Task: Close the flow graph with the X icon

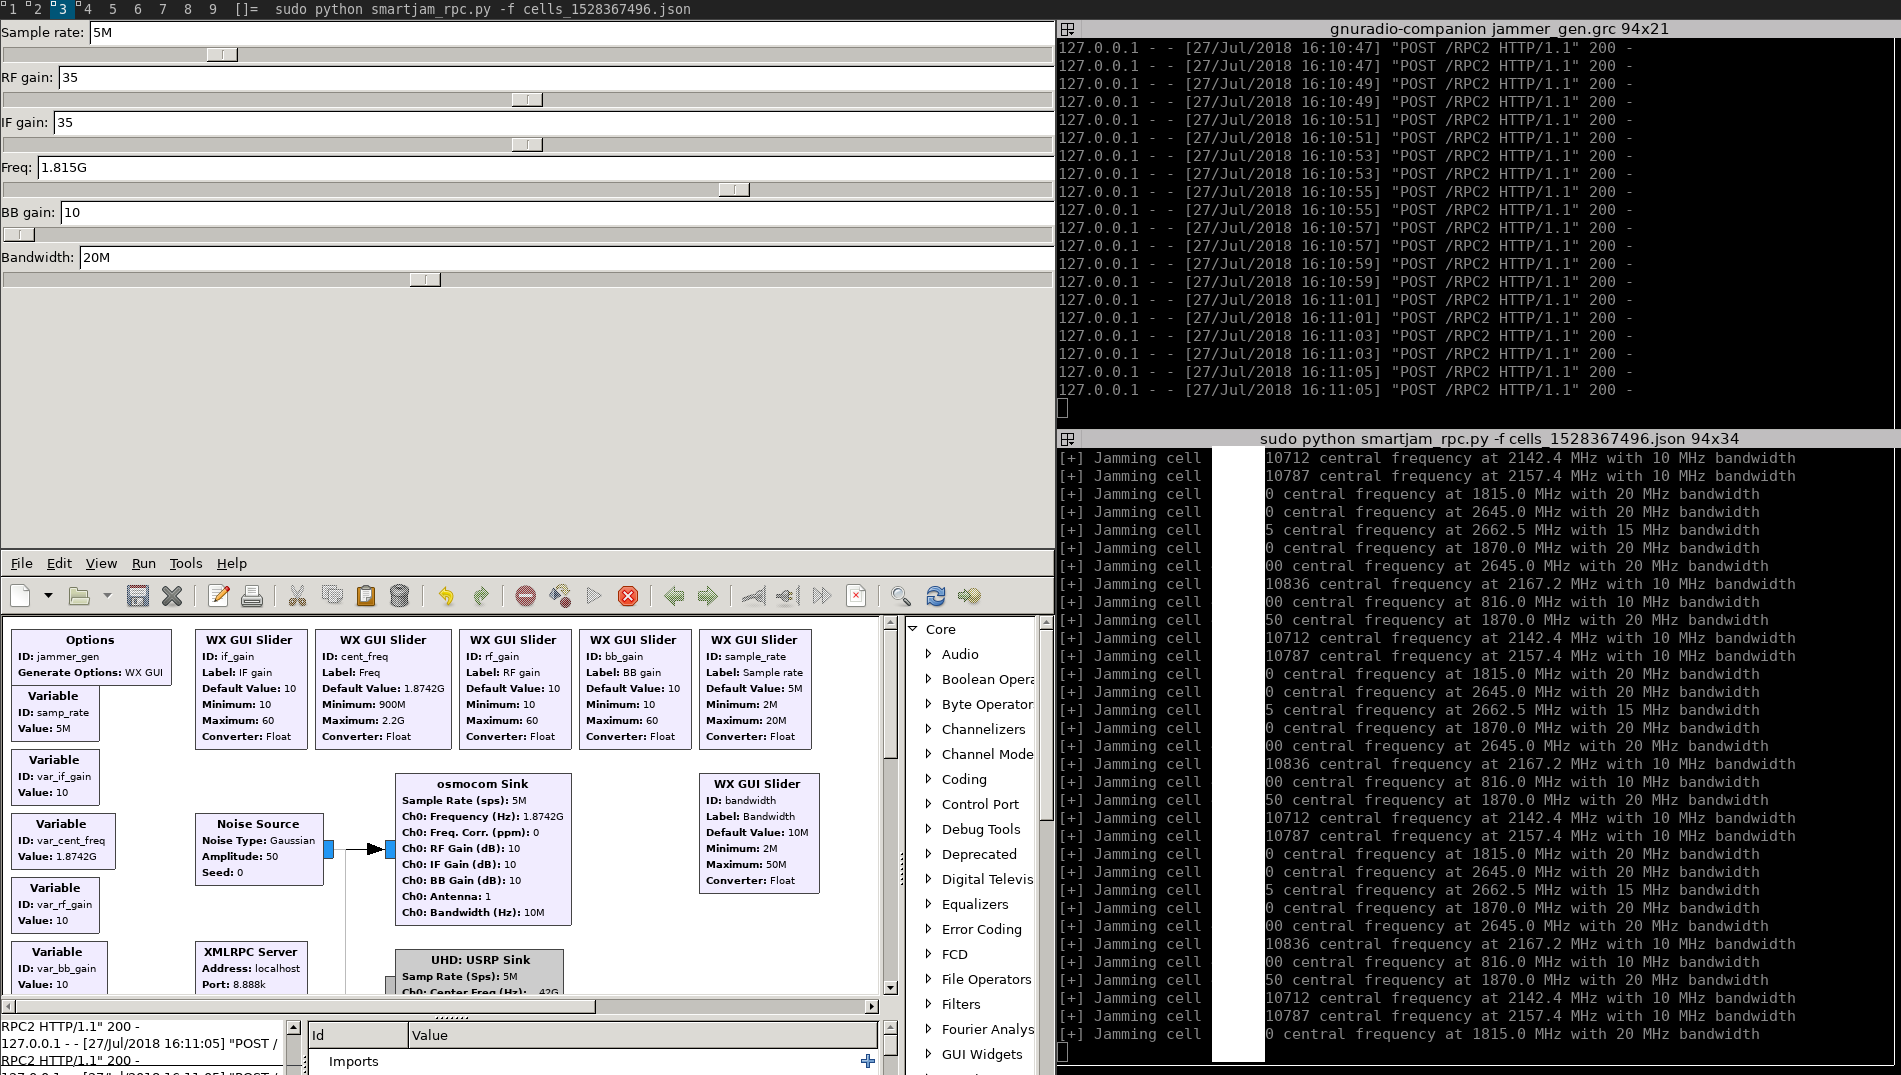Action: pos(172,596)
